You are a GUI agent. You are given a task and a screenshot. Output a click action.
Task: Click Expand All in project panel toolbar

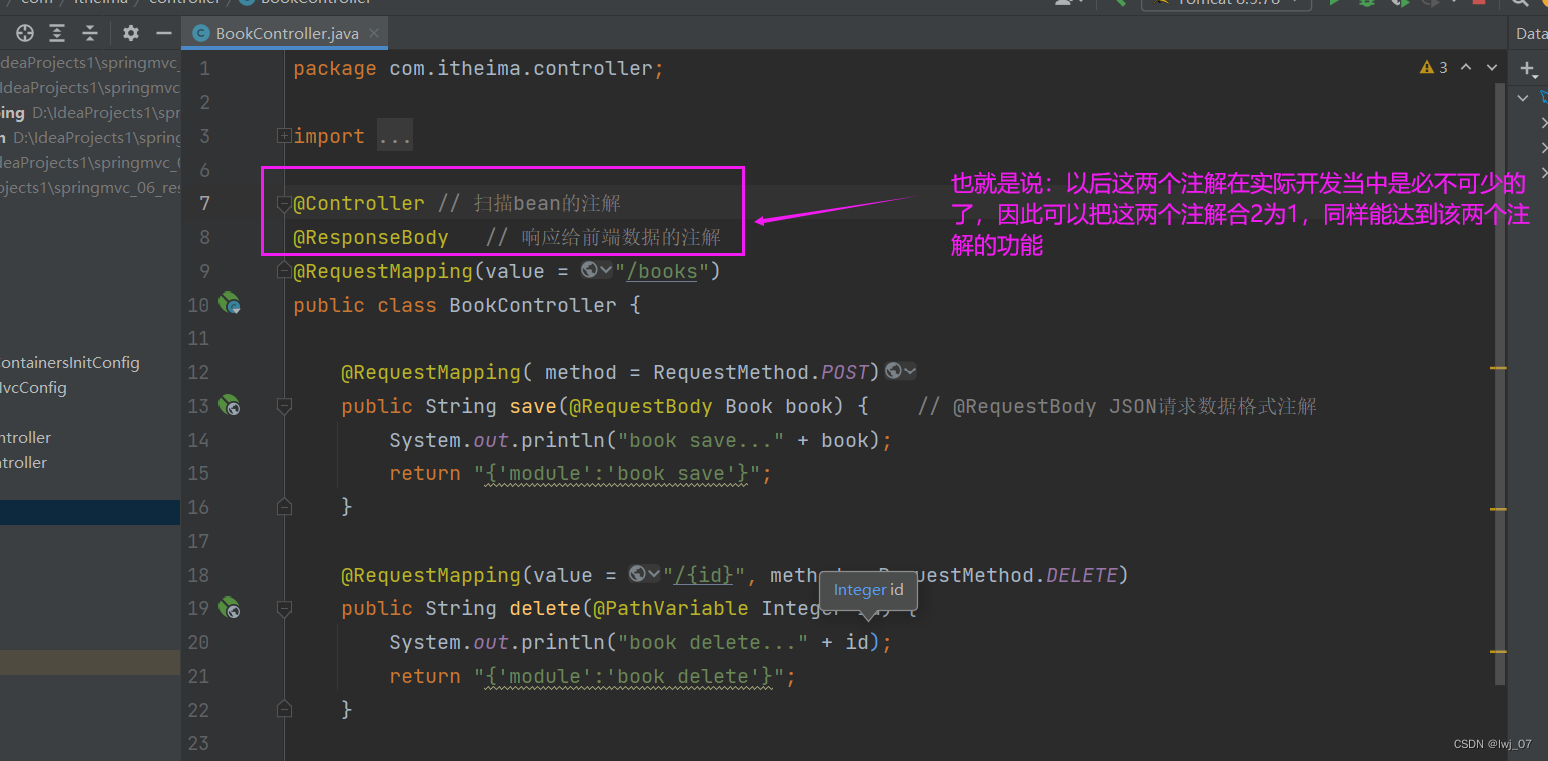click(x=57, y=33)
